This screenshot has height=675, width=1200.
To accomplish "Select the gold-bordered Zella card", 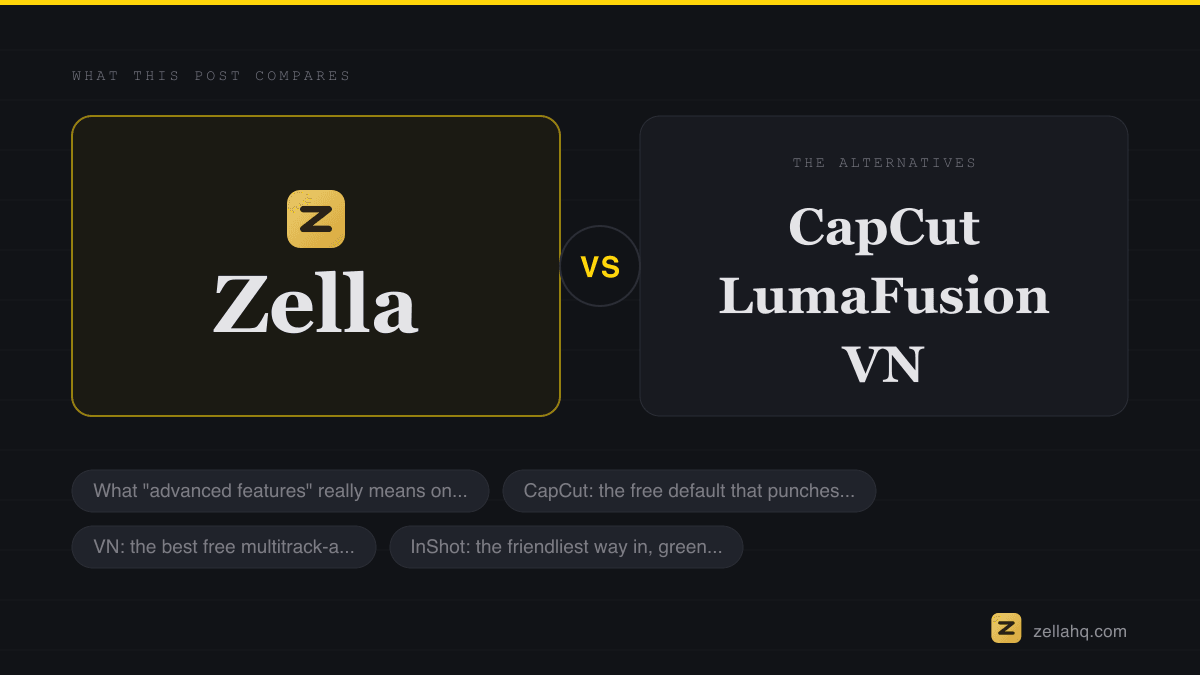I will click(316, 266).
